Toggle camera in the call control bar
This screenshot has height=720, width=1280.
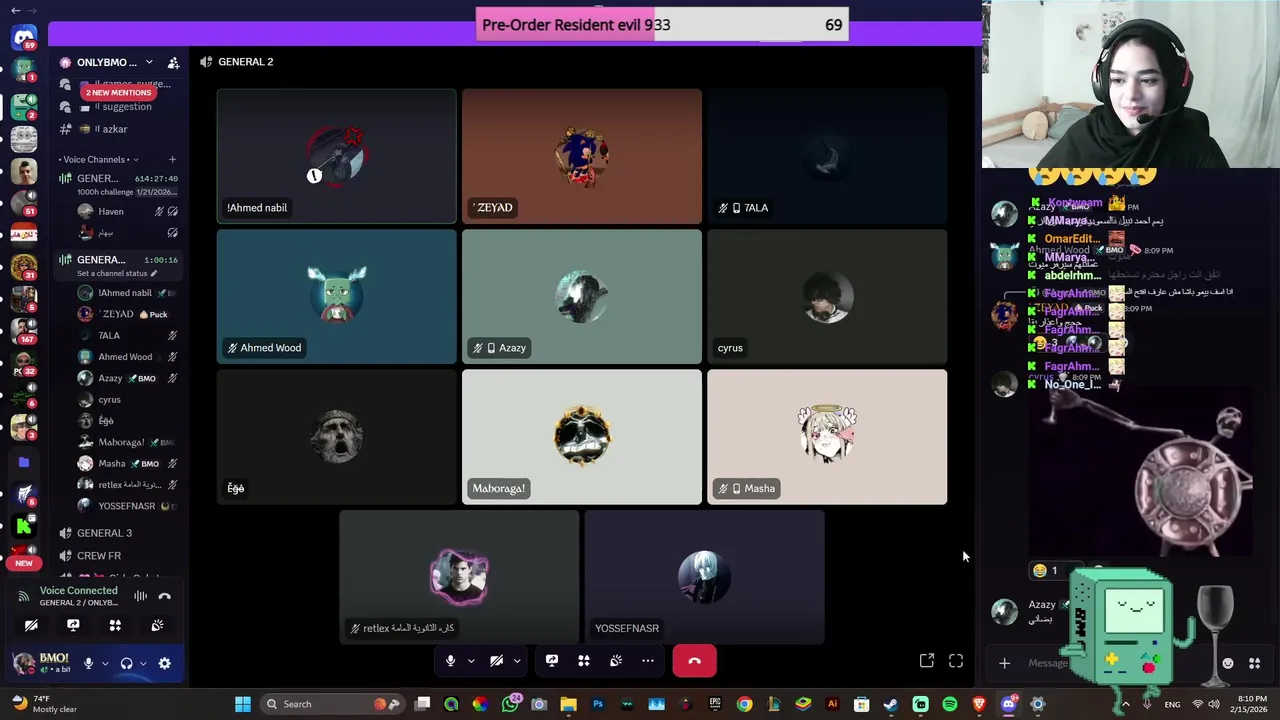[x=496, y=661]
